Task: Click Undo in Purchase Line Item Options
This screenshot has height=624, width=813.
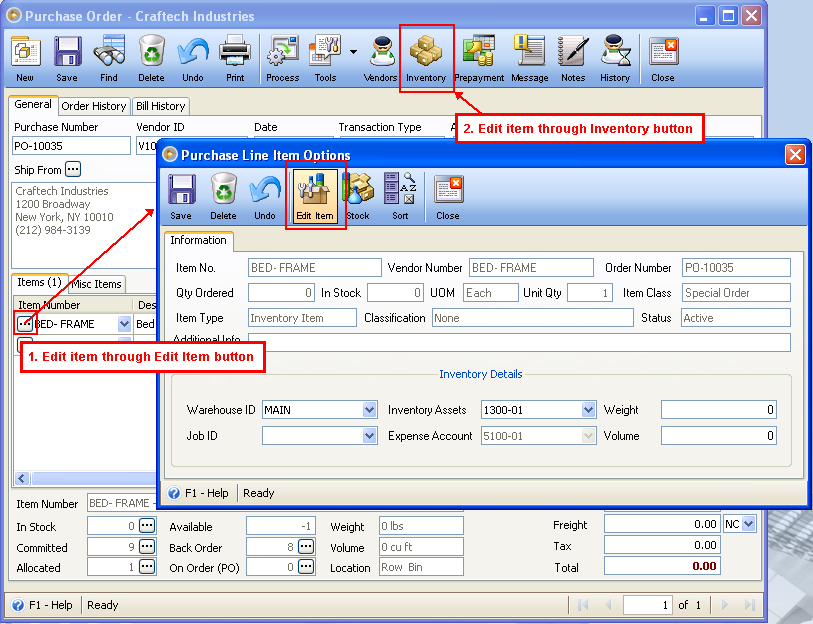Action: [265, 197]
